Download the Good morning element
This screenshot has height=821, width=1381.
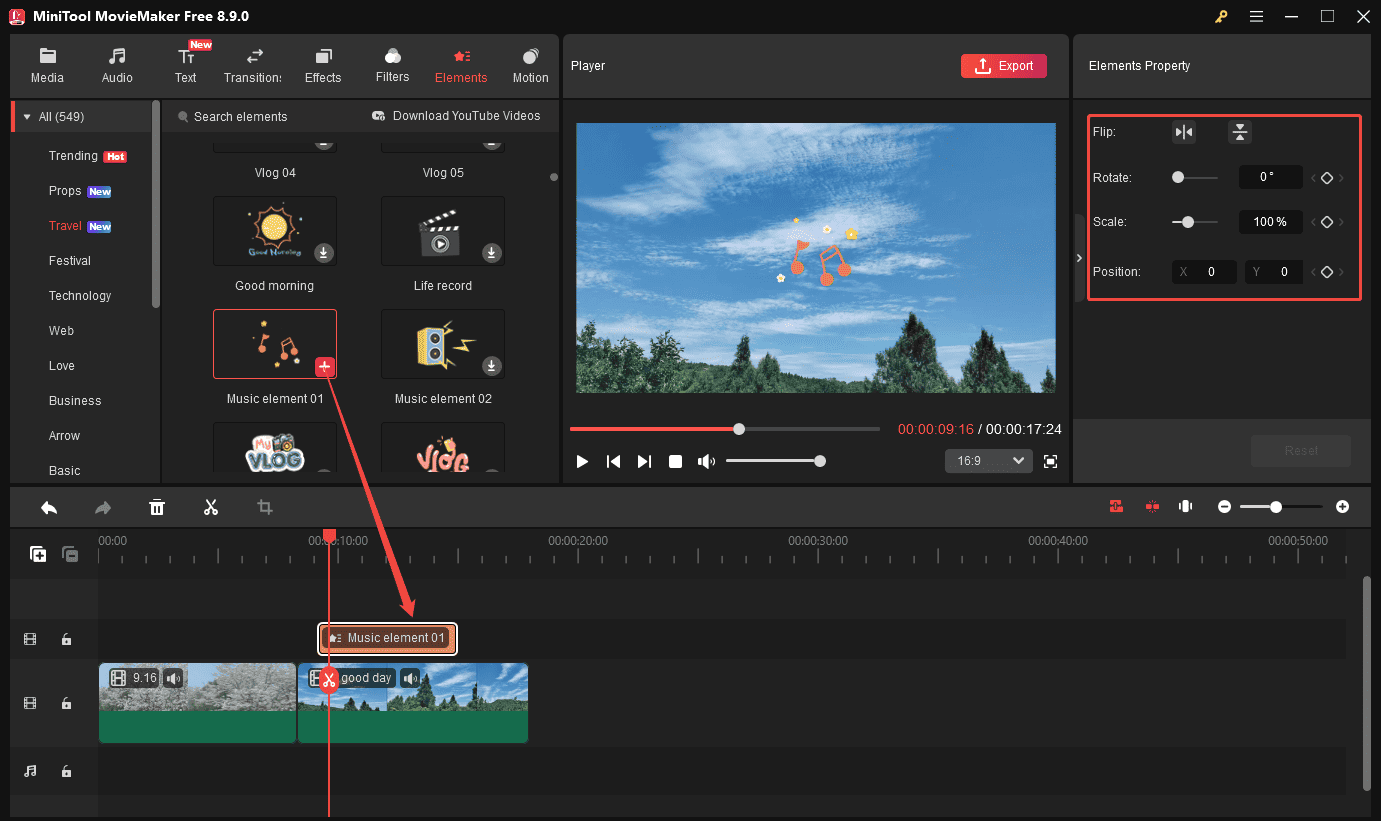coord(324,253)
